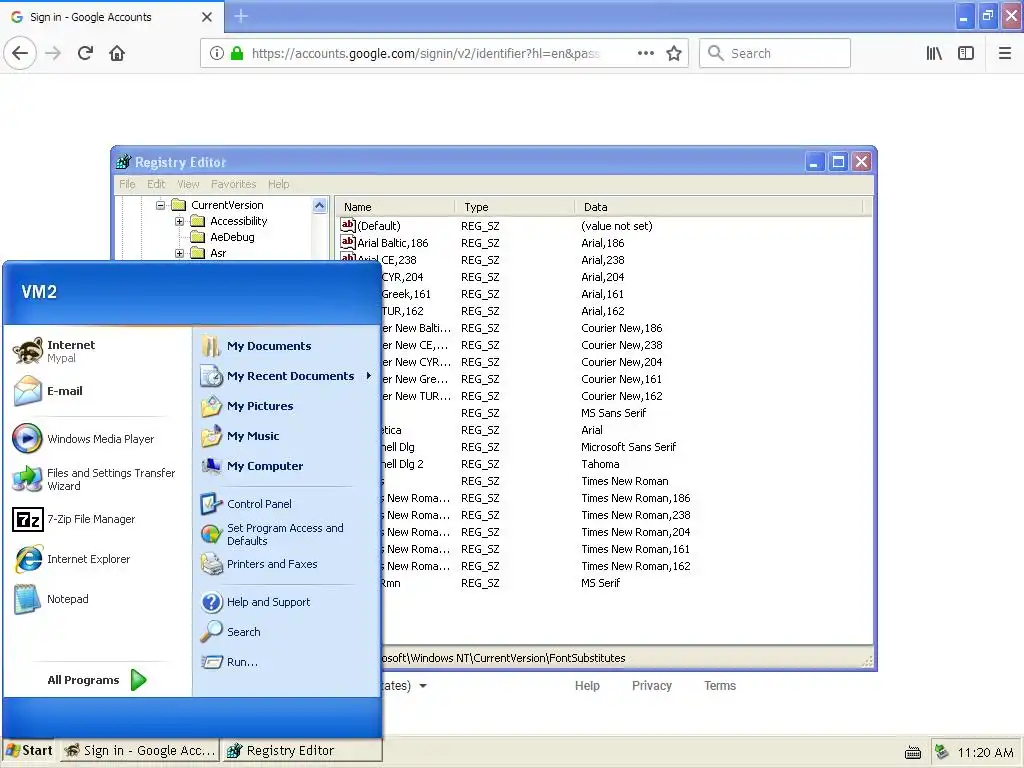
Task: Expand the Accessibility registry key
Action: point(180,221)
